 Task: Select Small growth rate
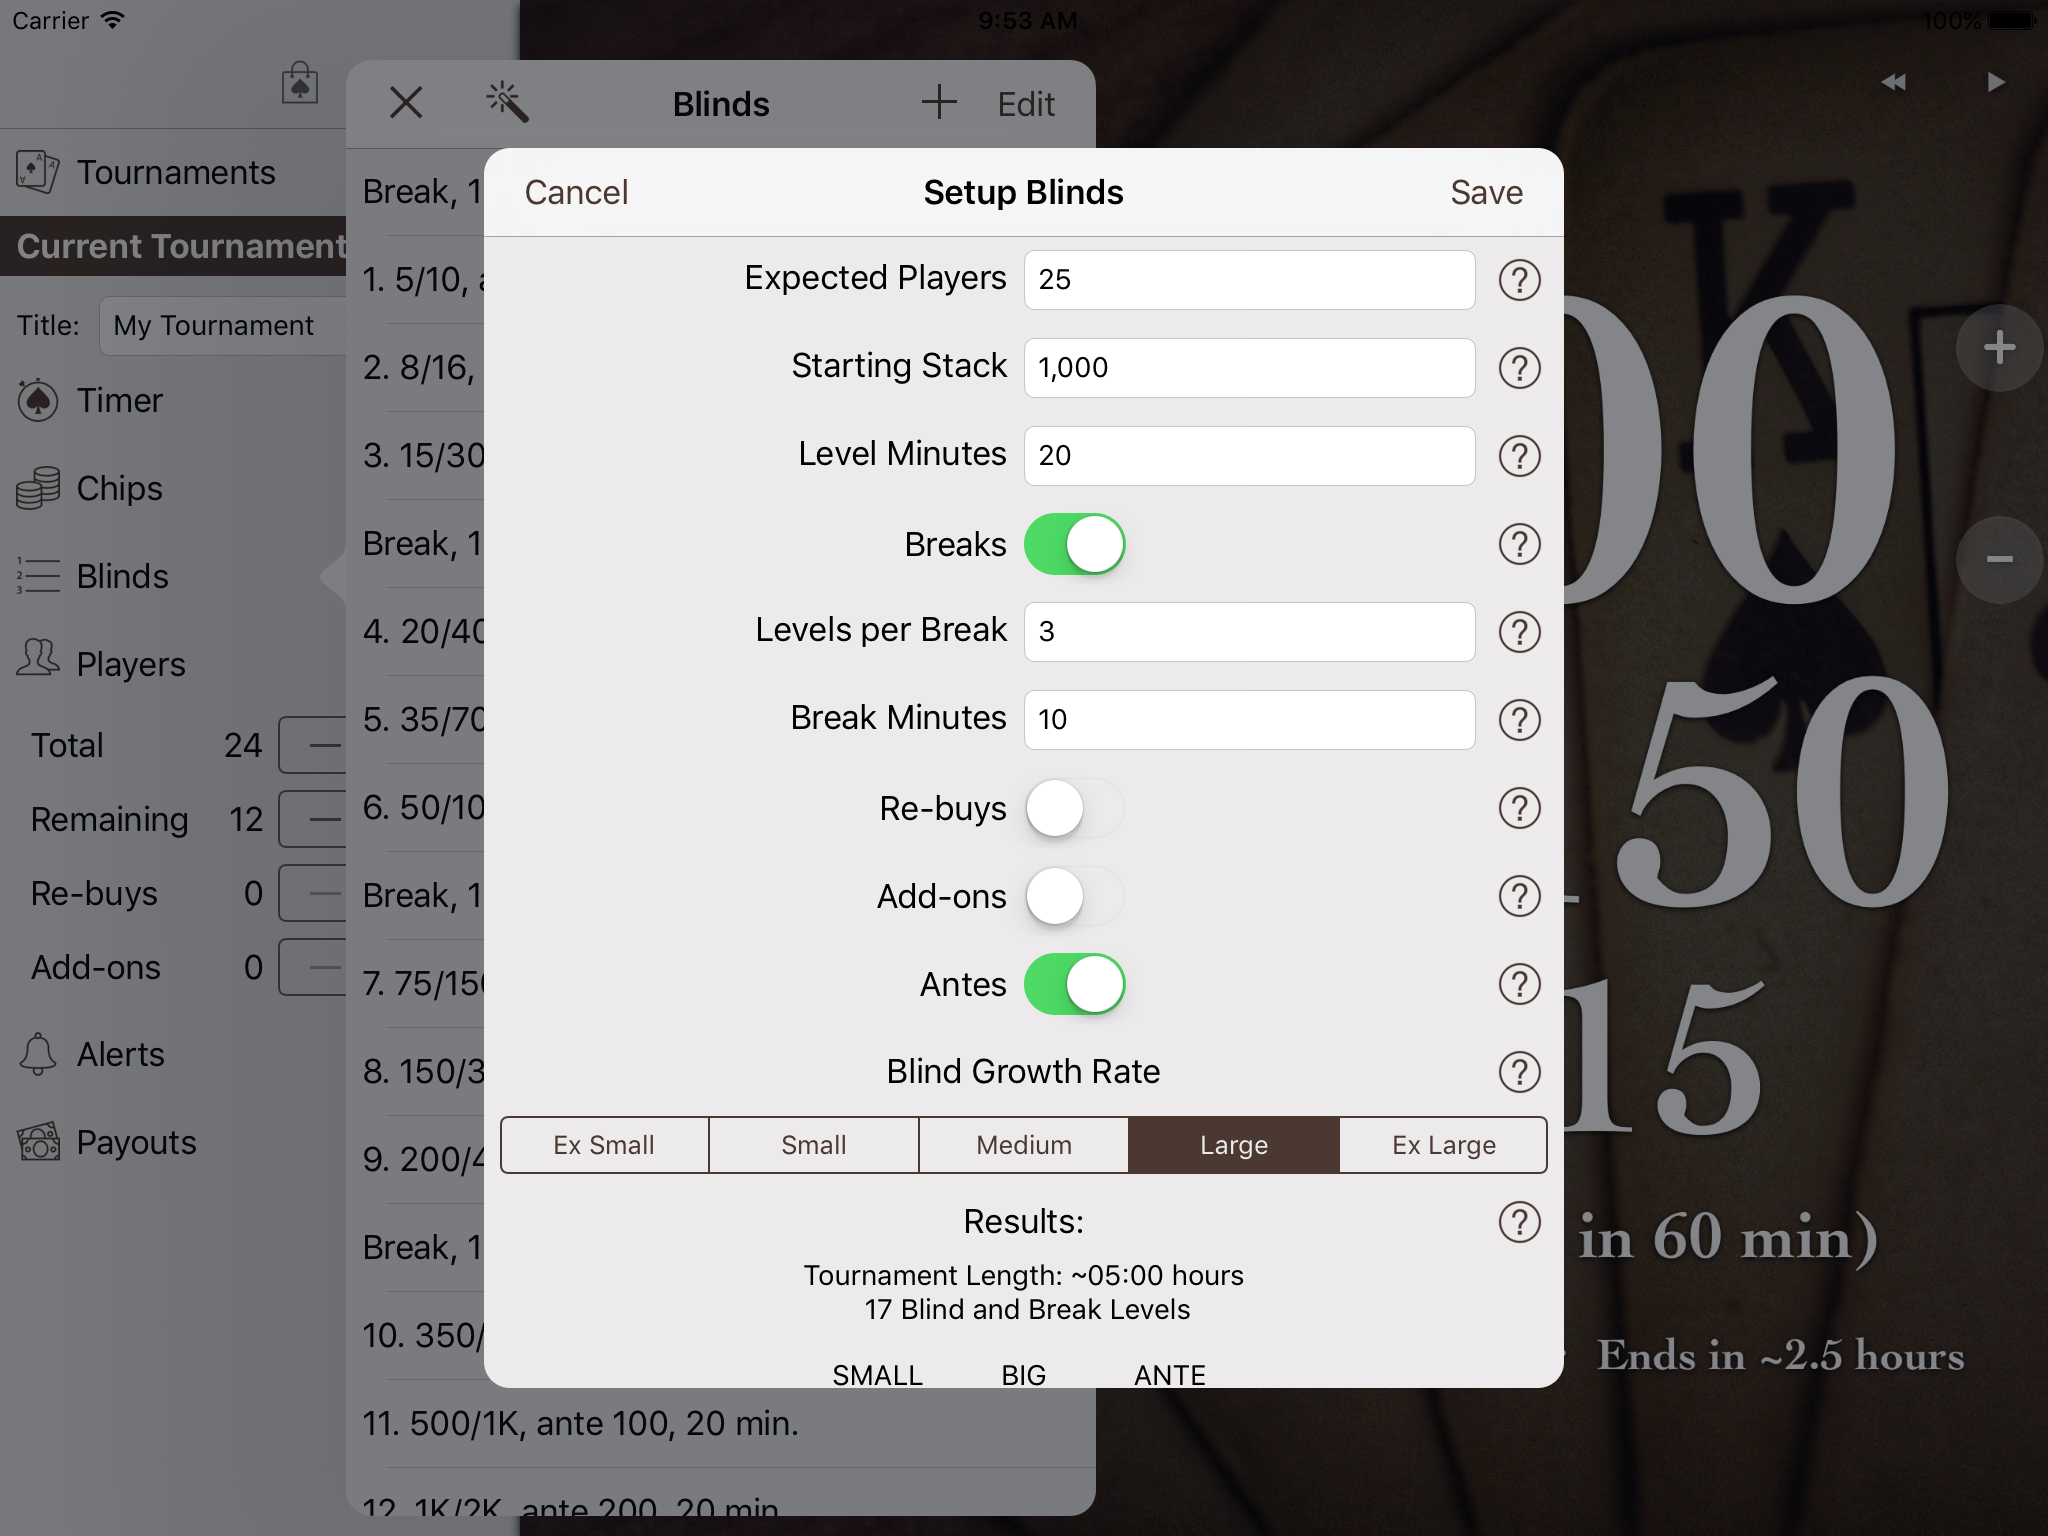point(814,1145)
